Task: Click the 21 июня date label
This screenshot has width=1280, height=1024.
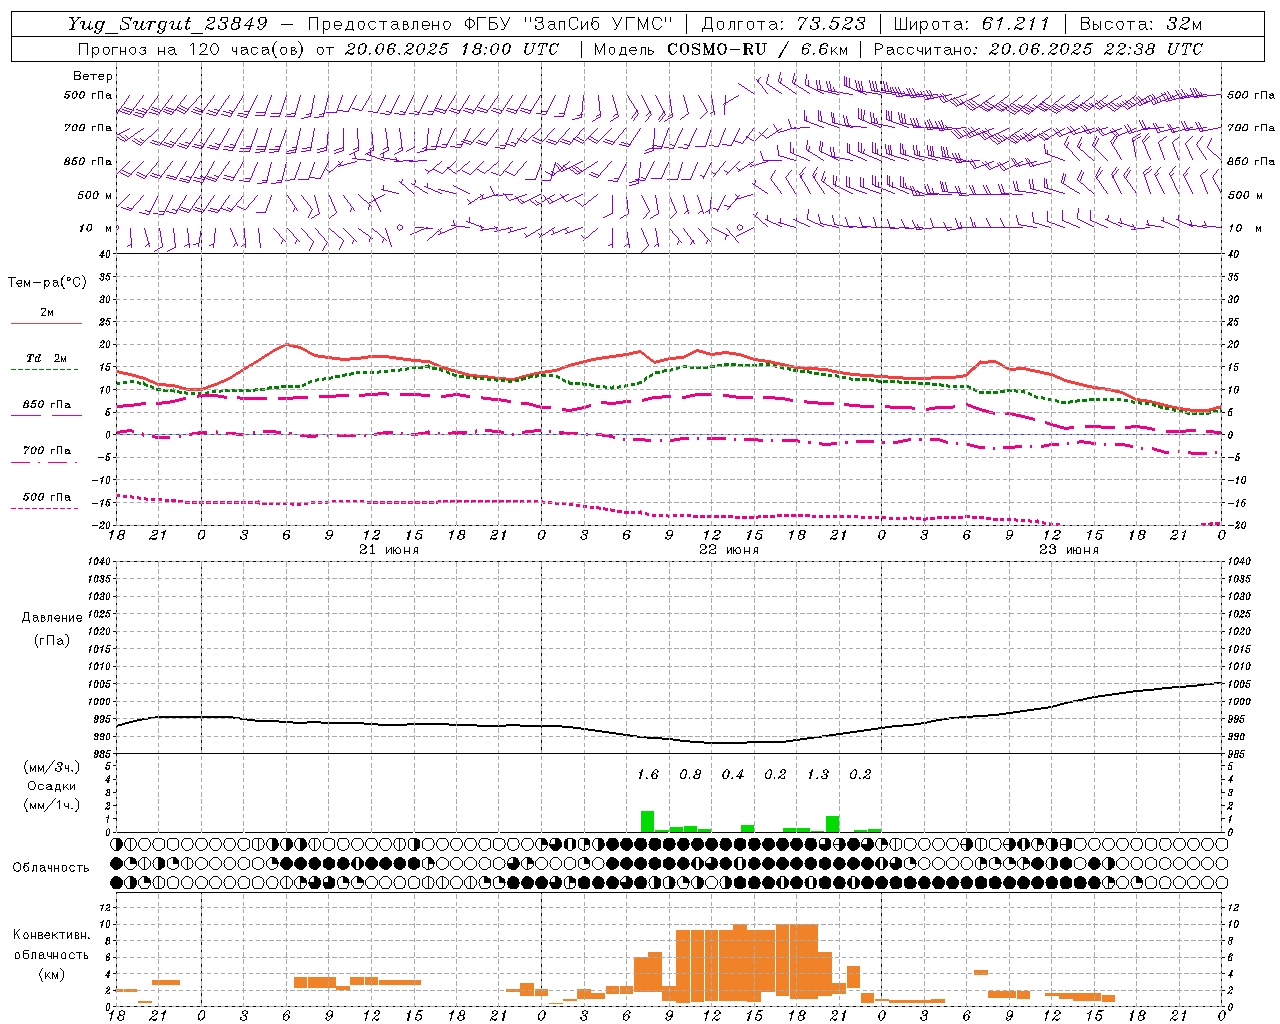Action: [x=389, y=550]
